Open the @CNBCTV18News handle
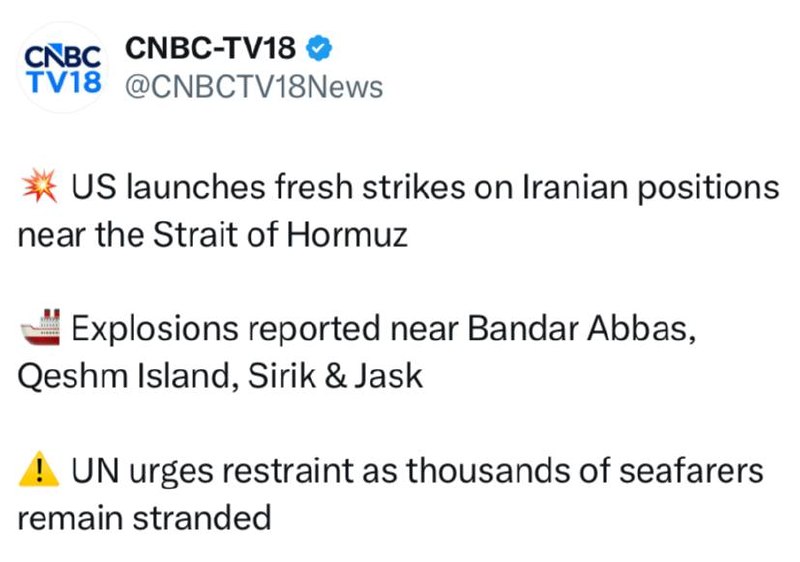This screenshot has height=562, width=800. (x=254, y=87)
